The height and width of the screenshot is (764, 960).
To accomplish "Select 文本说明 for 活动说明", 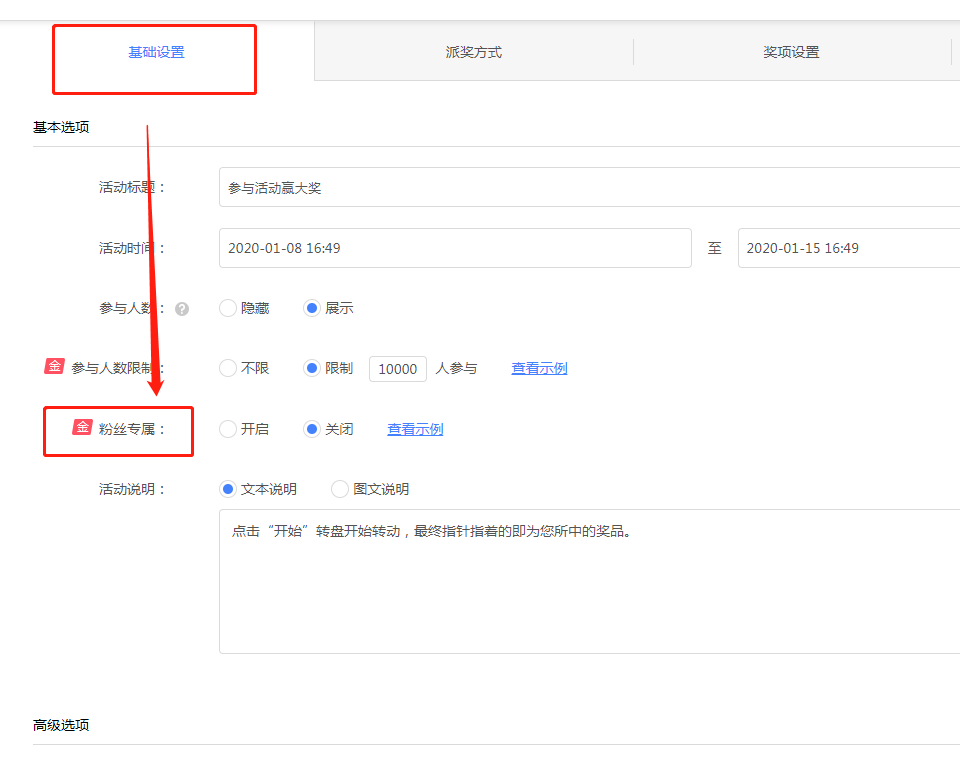I will pyautogui.click(x=228, y=489).
